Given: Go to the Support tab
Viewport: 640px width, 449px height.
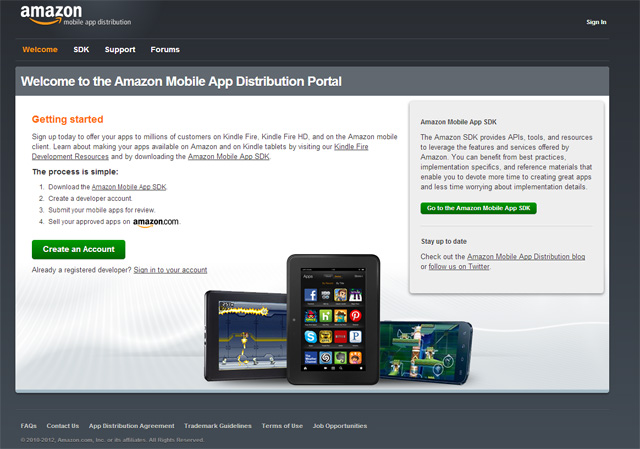Looking at the screenshot, I should pyautogui.click(x=120, y=49).
